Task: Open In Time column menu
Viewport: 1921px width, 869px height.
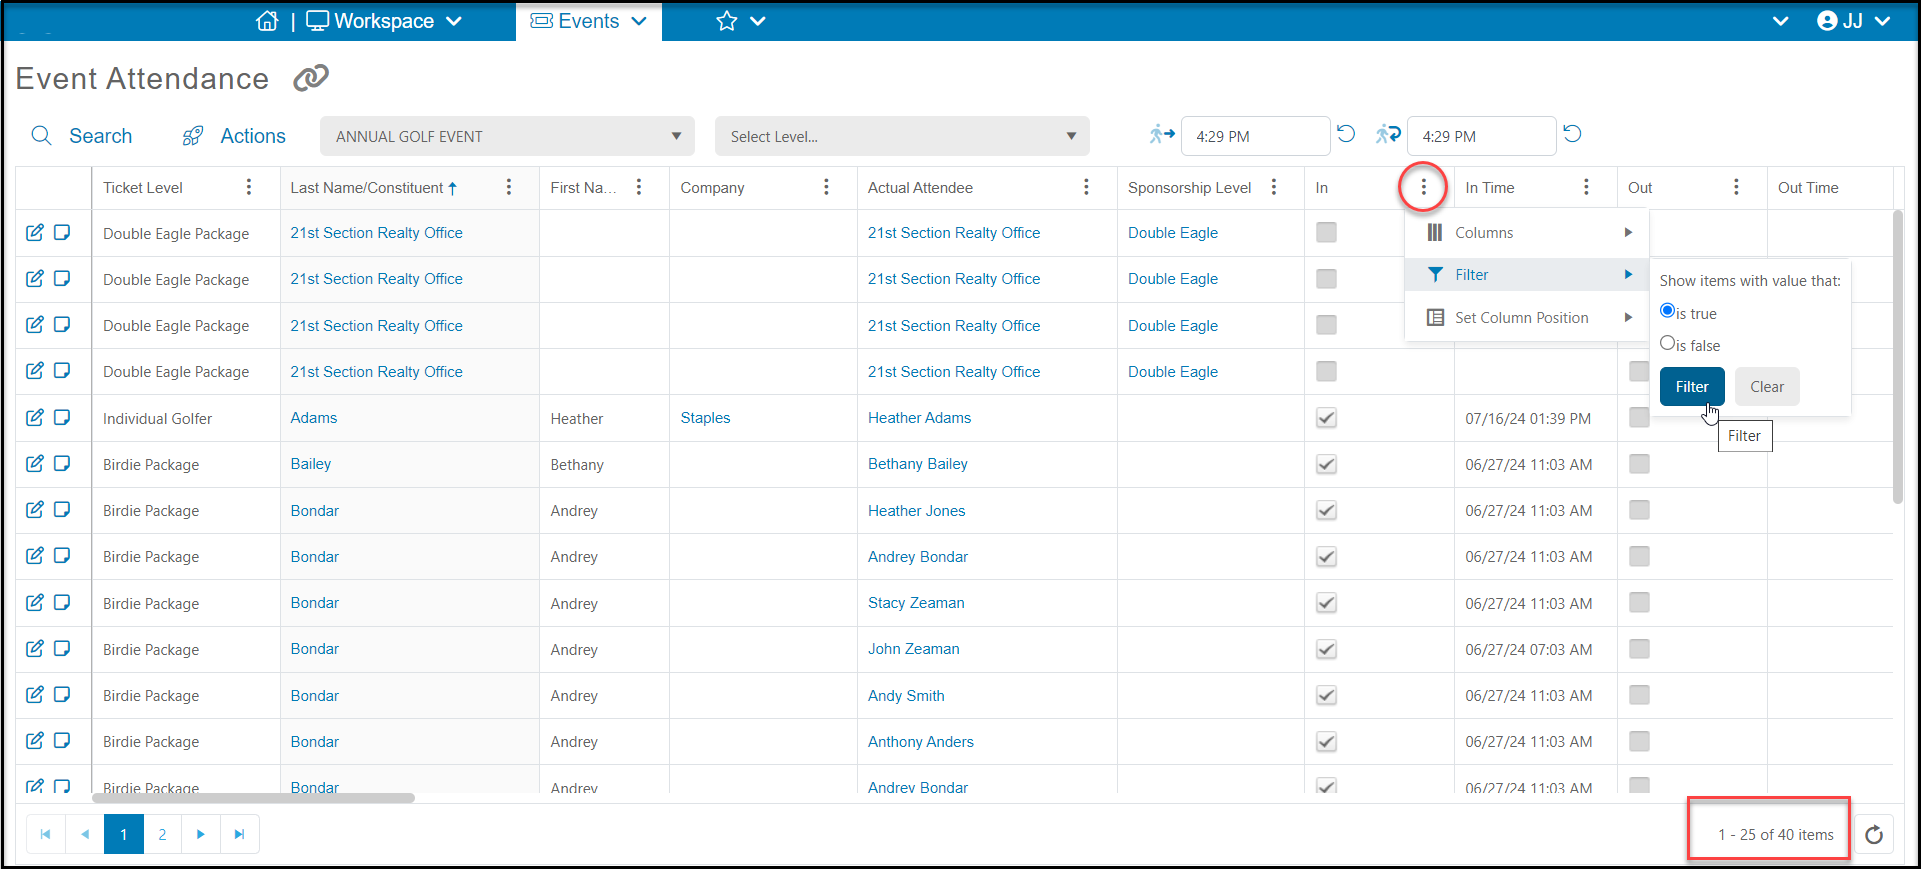Action: pyautogui.click(x=1586, y=187)
